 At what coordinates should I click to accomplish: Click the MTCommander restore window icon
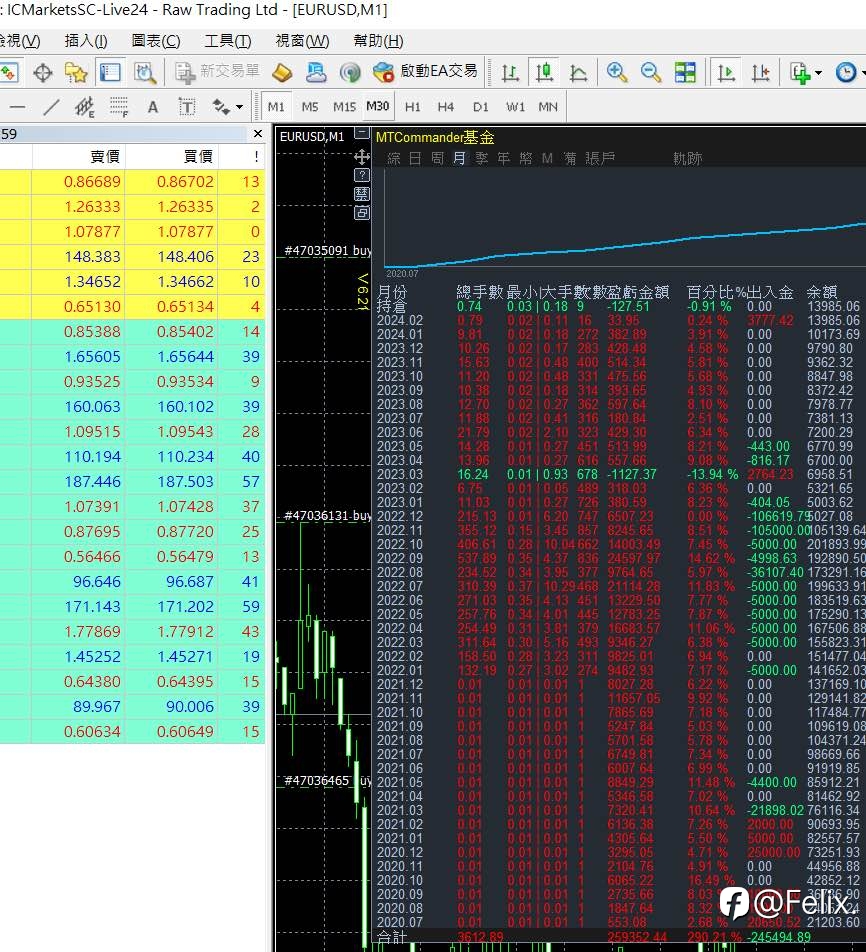click(x=362, y=212)
